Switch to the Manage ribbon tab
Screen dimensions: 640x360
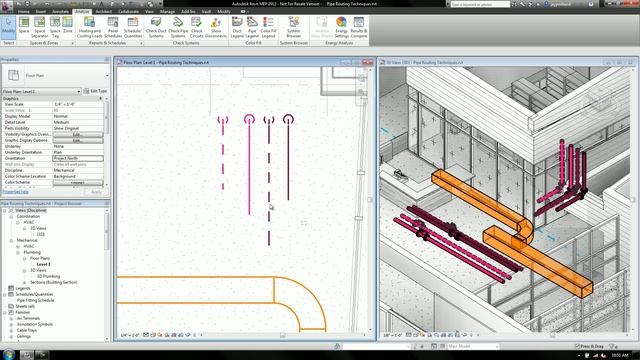pyautogui.click(x=167, y=11)
